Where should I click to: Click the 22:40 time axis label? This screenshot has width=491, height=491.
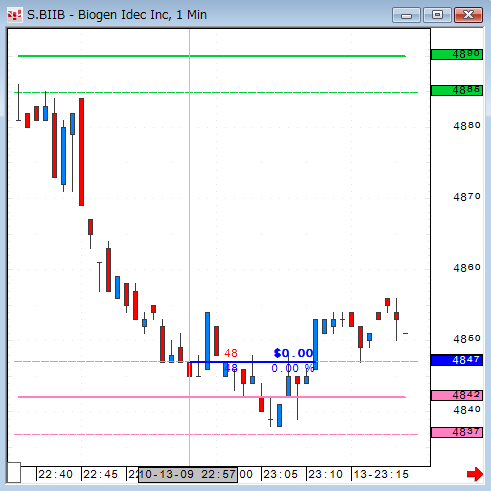(x=55, y=474)
